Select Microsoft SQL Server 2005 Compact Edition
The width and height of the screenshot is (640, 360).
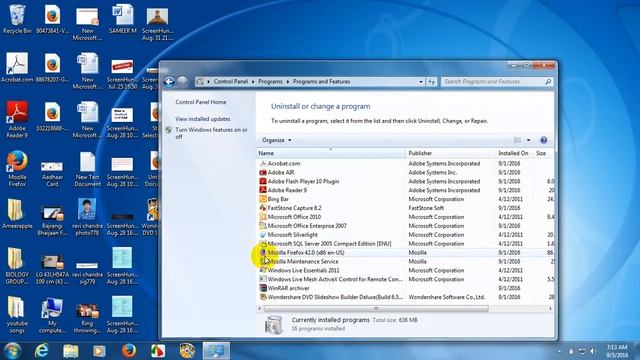tap(329, 244)
